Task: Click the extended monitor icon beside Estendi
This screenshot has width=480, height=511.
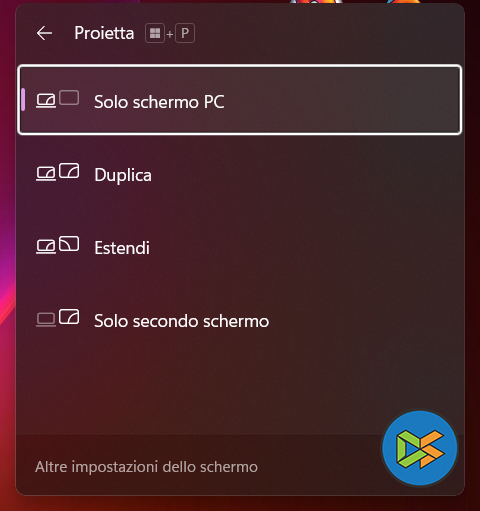Action: click(x=69, y=244)
